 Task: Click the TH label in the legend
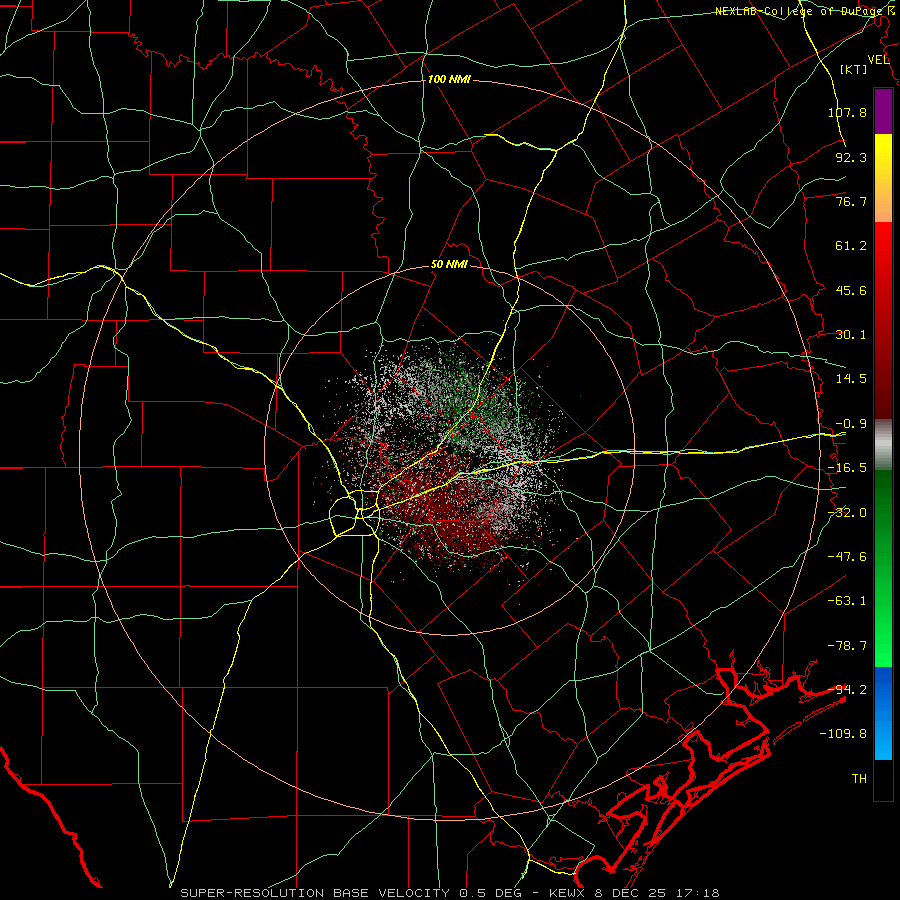click(x=859, y=779)
